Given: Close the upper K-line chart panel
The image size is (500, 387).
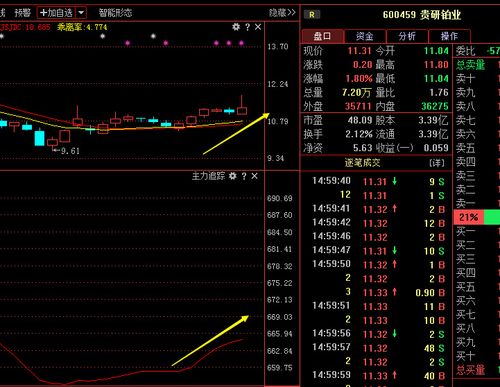Looking at the screenshot, I should pyautogui.click(x=258, y=27).
